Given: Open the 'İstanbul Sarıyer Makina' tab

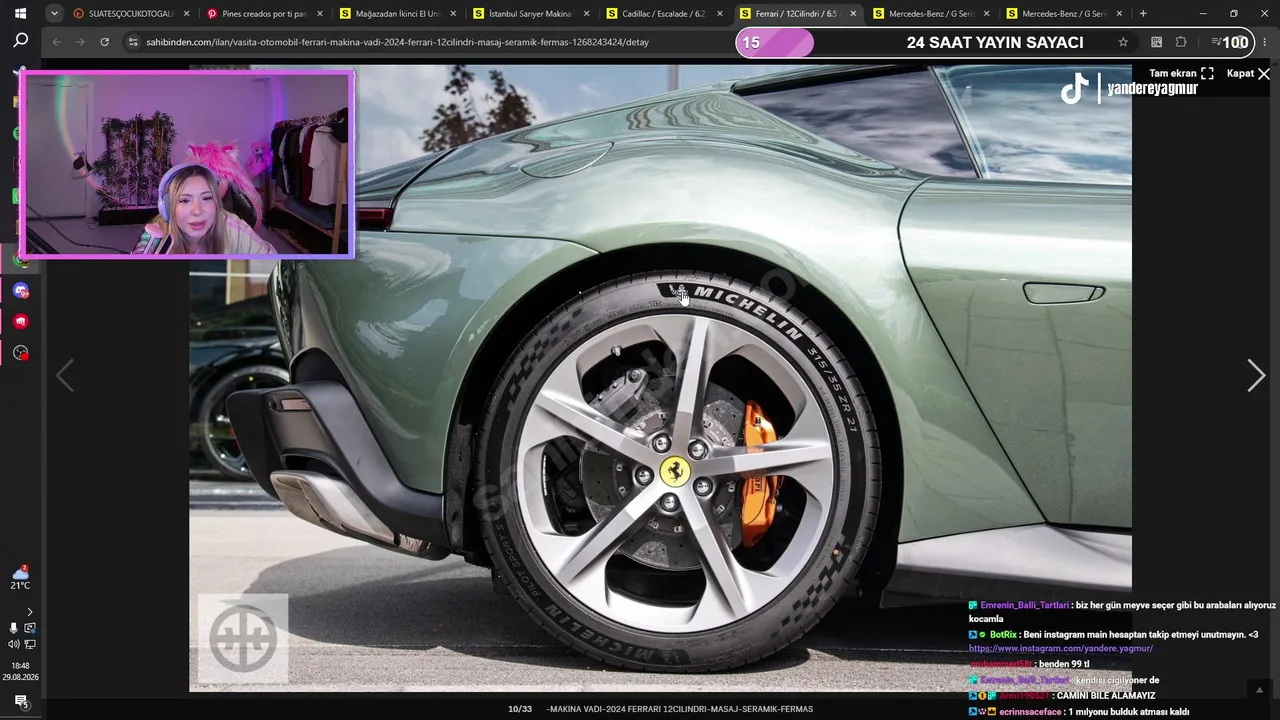Looking at the screenshot, I should pos(531,14).
